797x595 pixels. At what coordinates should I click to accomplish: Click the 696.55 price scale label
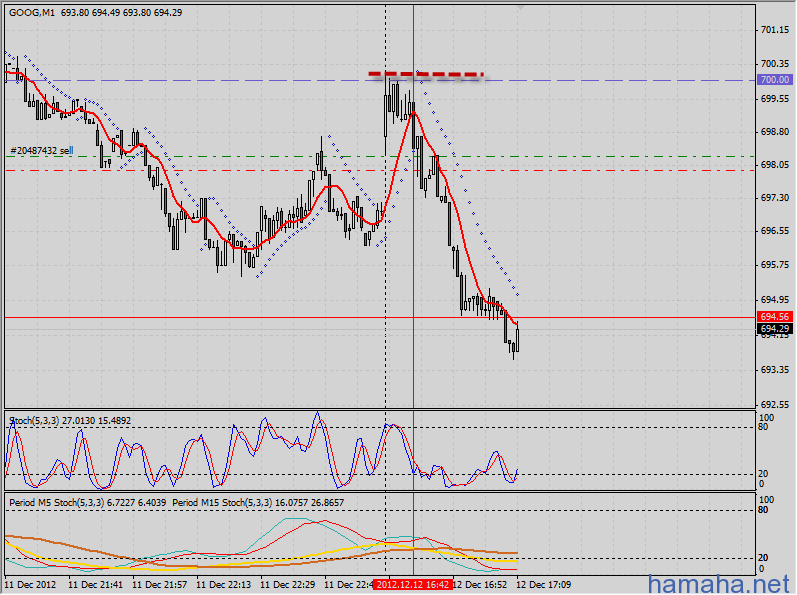pyautogui.click(x=774, y=231)
